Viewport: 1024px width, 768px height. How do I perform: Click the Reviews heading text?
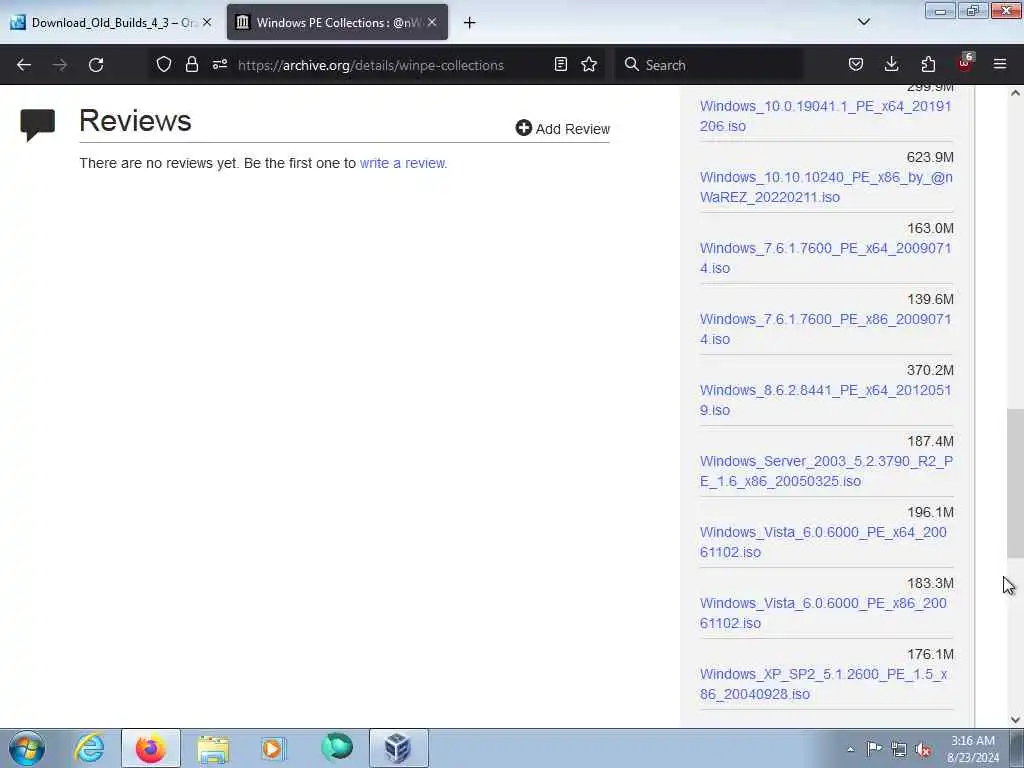pos(135,121)
